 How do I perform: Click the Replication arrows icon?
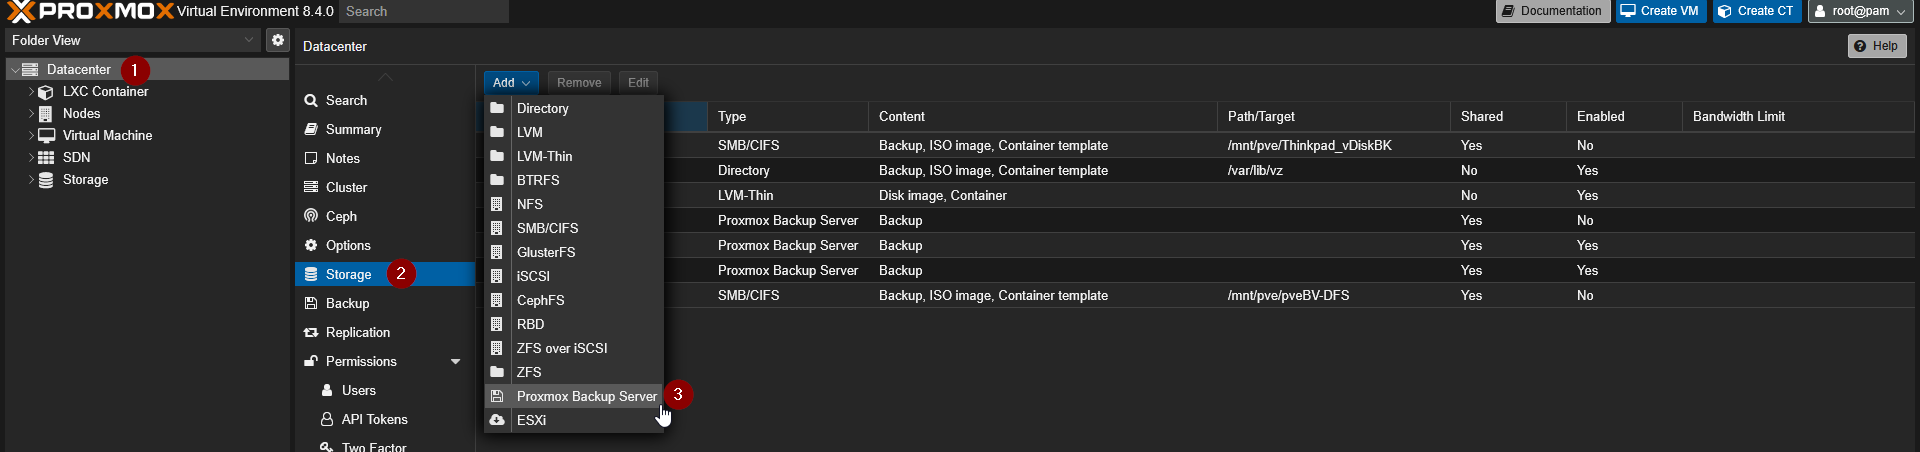click(x=311, y=332)
